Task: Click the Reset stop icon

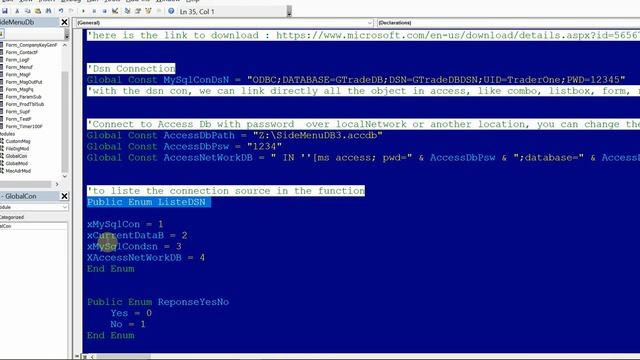Action: click(104, 11)
